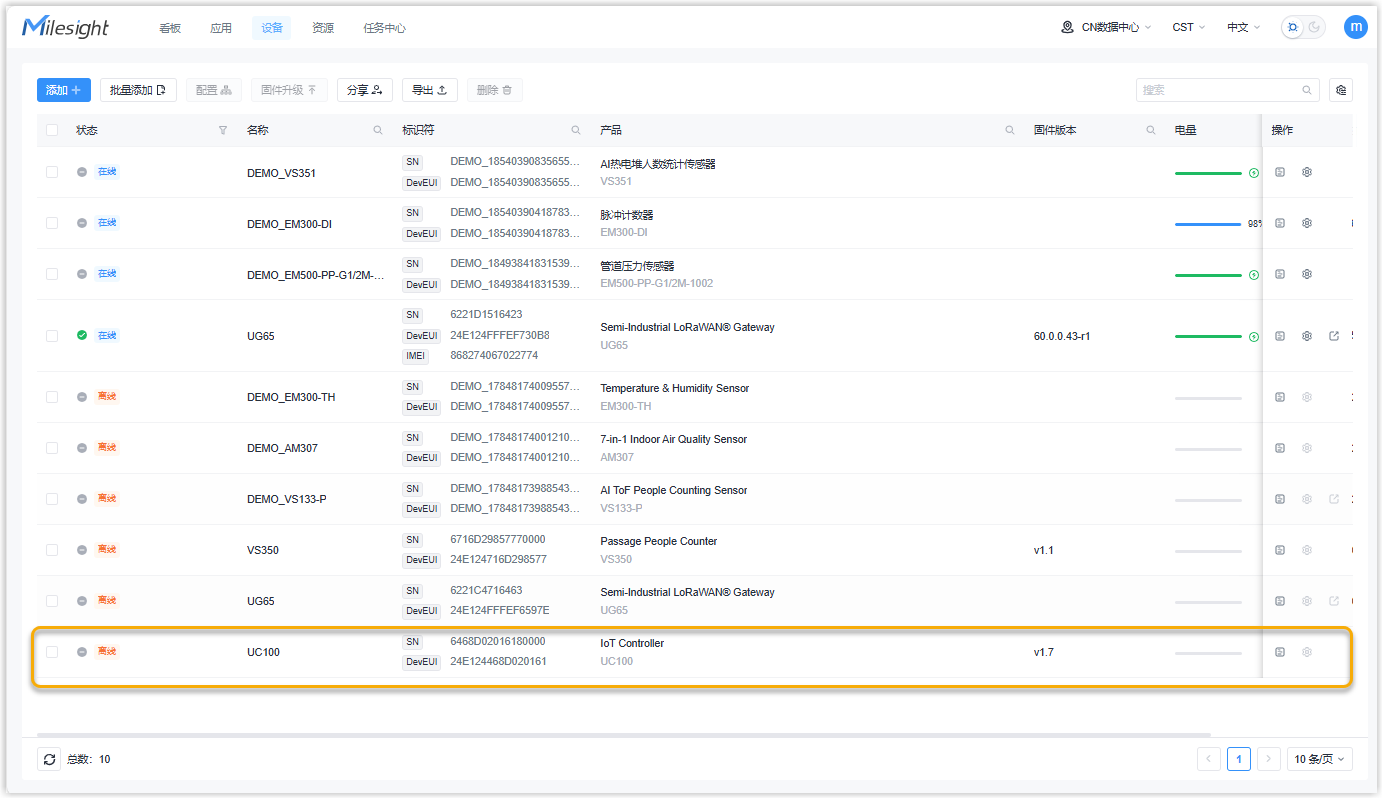Click search icon in 固件版本 column header
Viewport: 1383px width, 799px height.
[x=1151, y=130]
